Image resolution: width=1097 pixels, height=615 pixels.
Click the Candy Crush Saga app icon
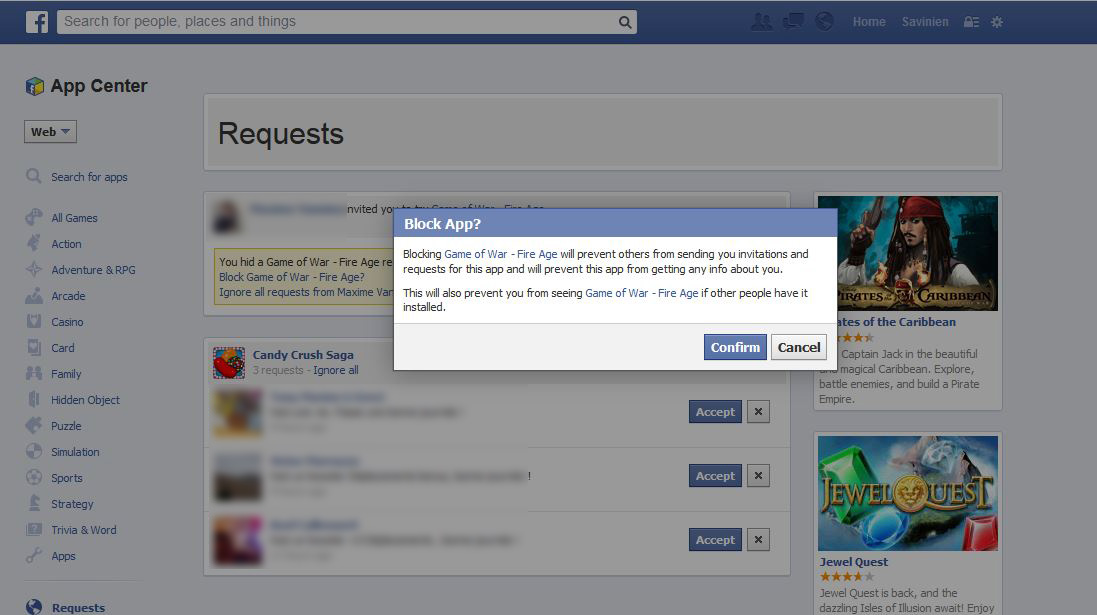coord(229,362)
